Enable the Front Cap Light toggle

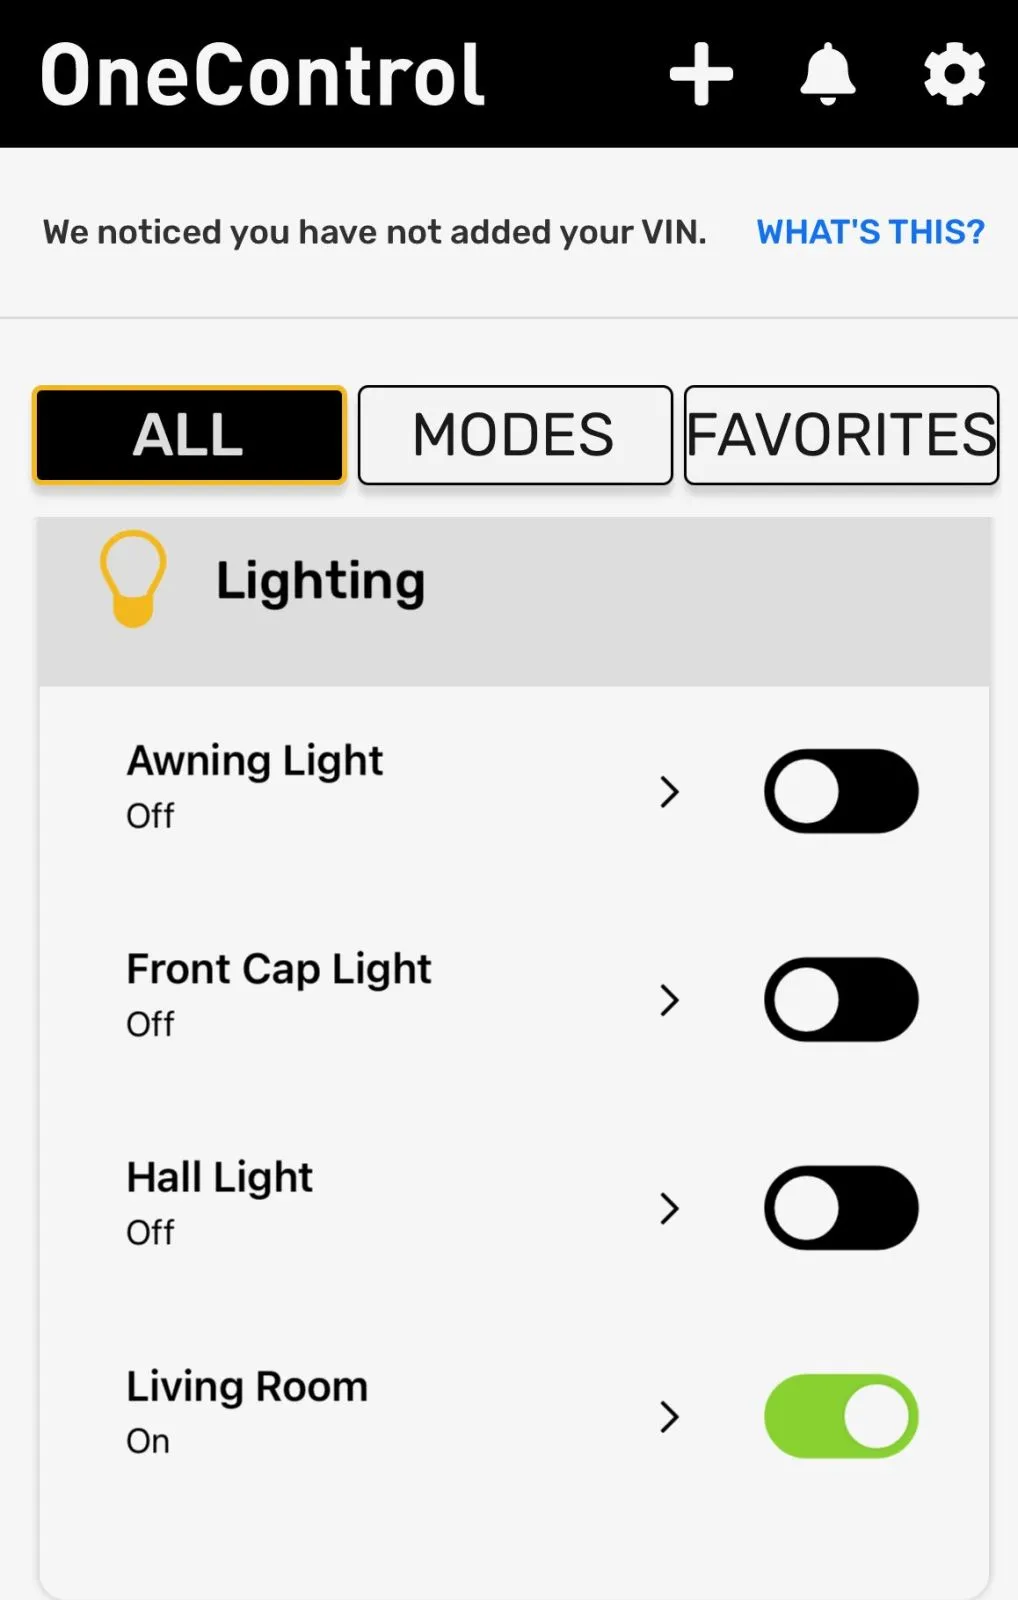pyautogui.click(x=841, y=999)
